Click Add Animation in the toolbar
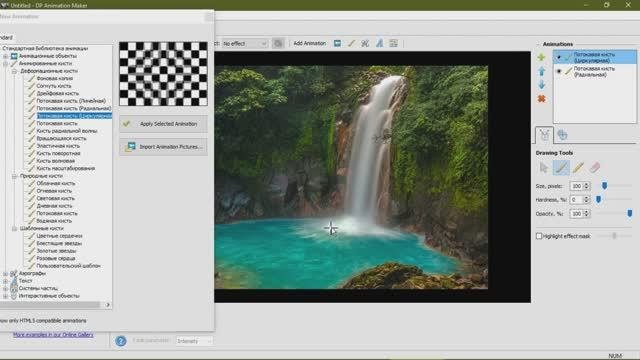640x360 pixels. pyautogui.click(x=310, y=43)
